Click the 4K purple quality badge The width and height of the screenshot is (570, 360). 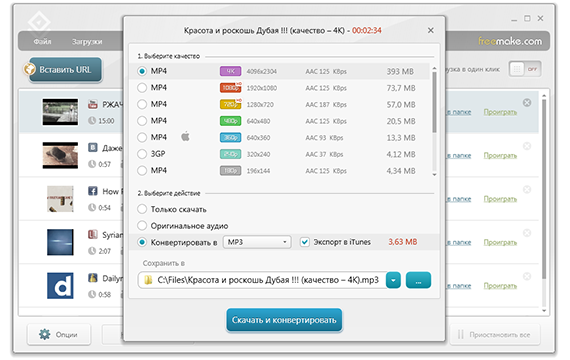click(x=230, y=71)
